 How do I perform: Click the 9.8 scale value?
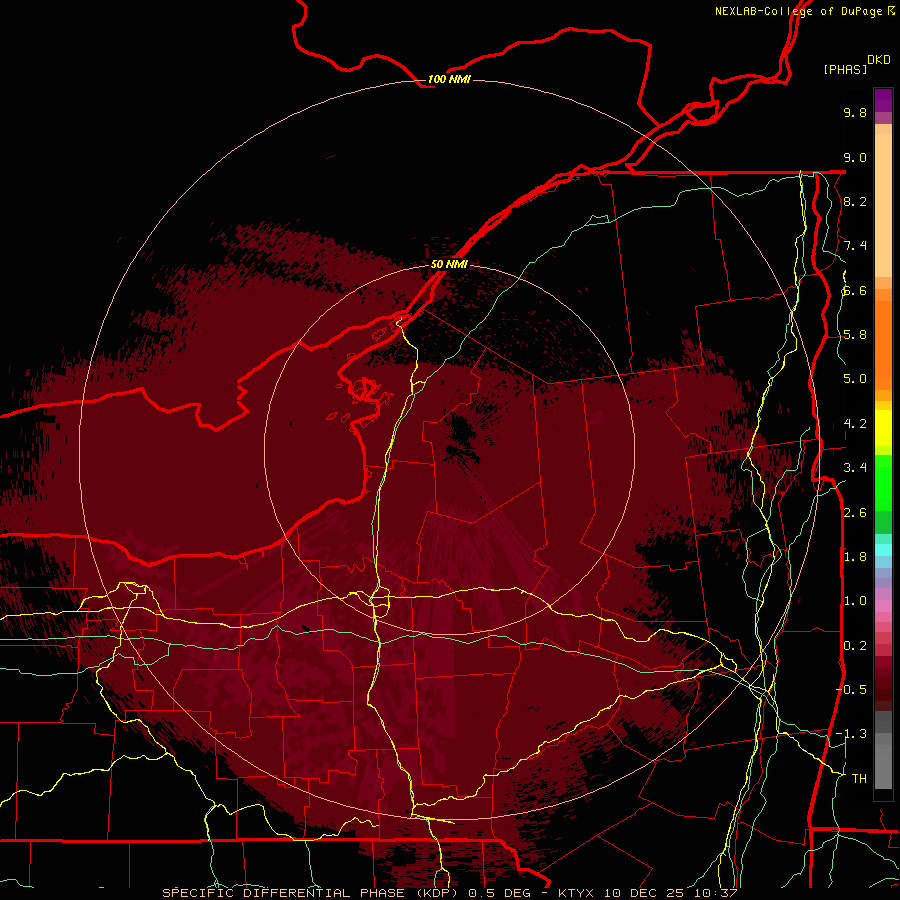pyautogui.click(x=855, y=112)
